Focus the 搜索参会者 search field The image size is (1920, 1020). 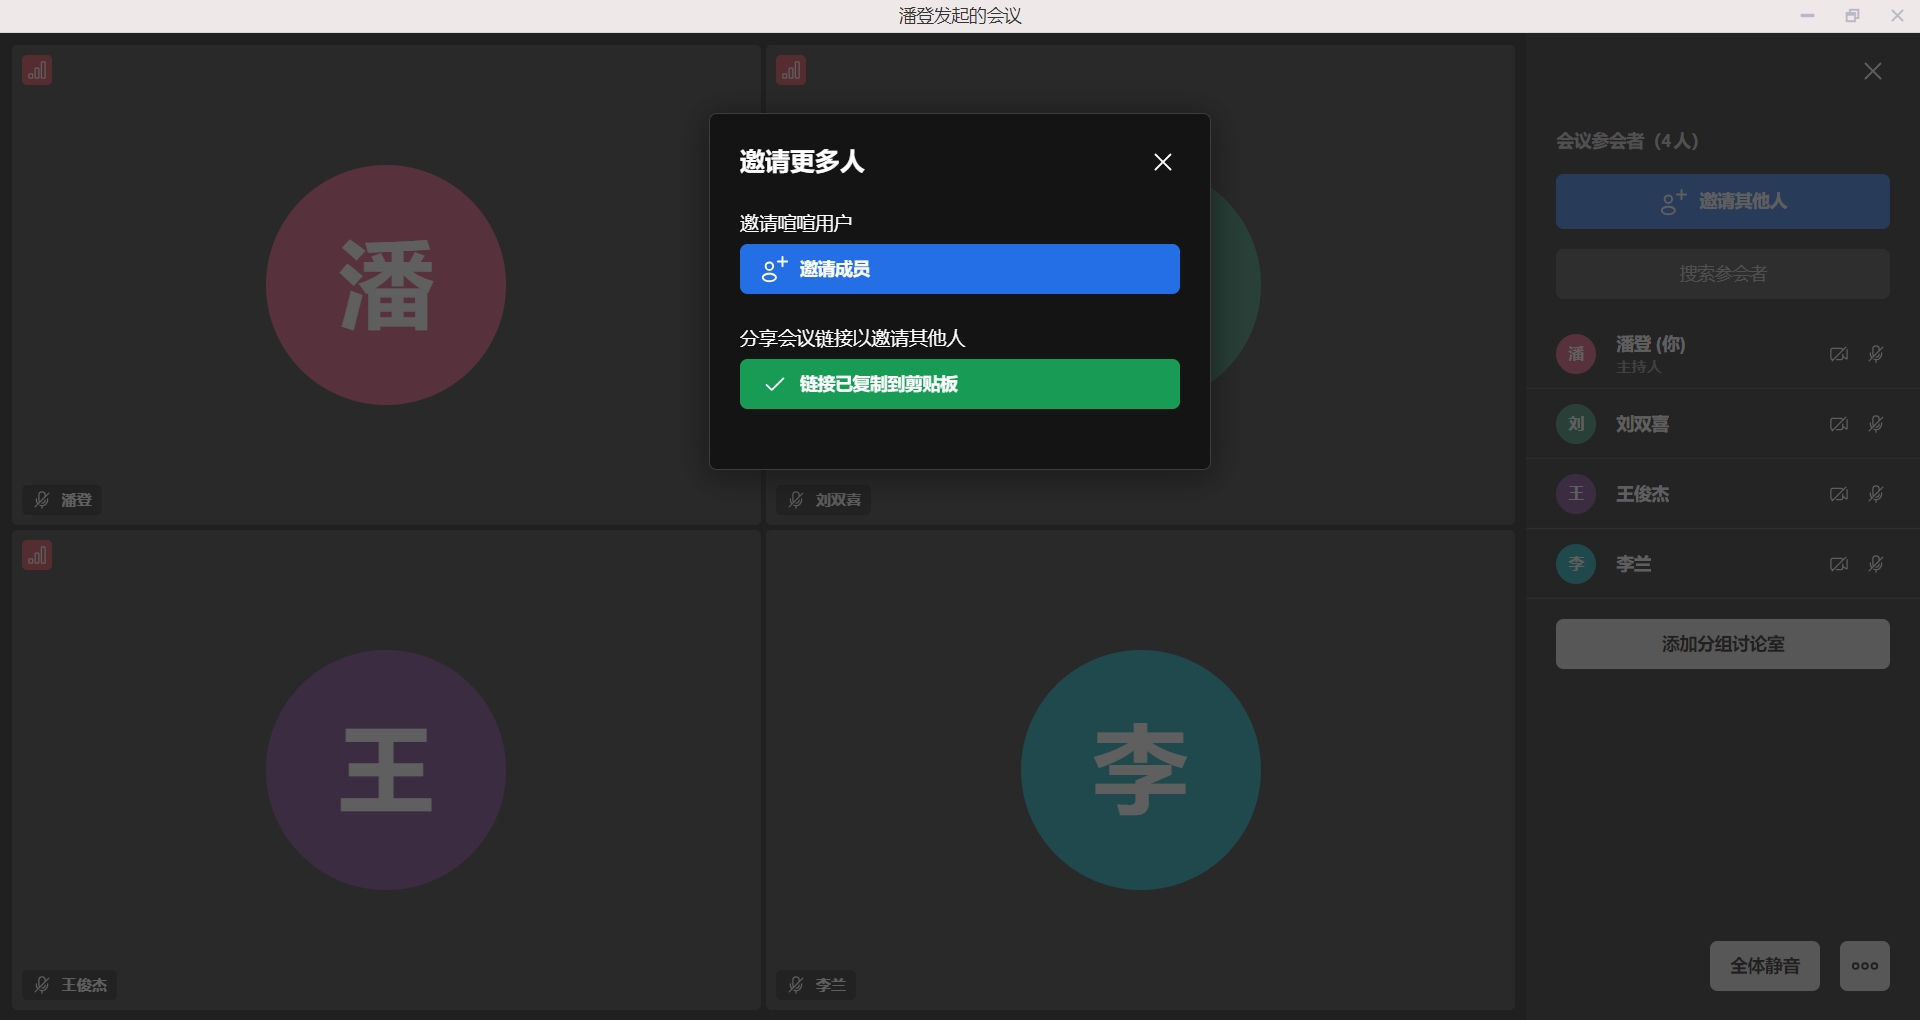click(1722, 274)
